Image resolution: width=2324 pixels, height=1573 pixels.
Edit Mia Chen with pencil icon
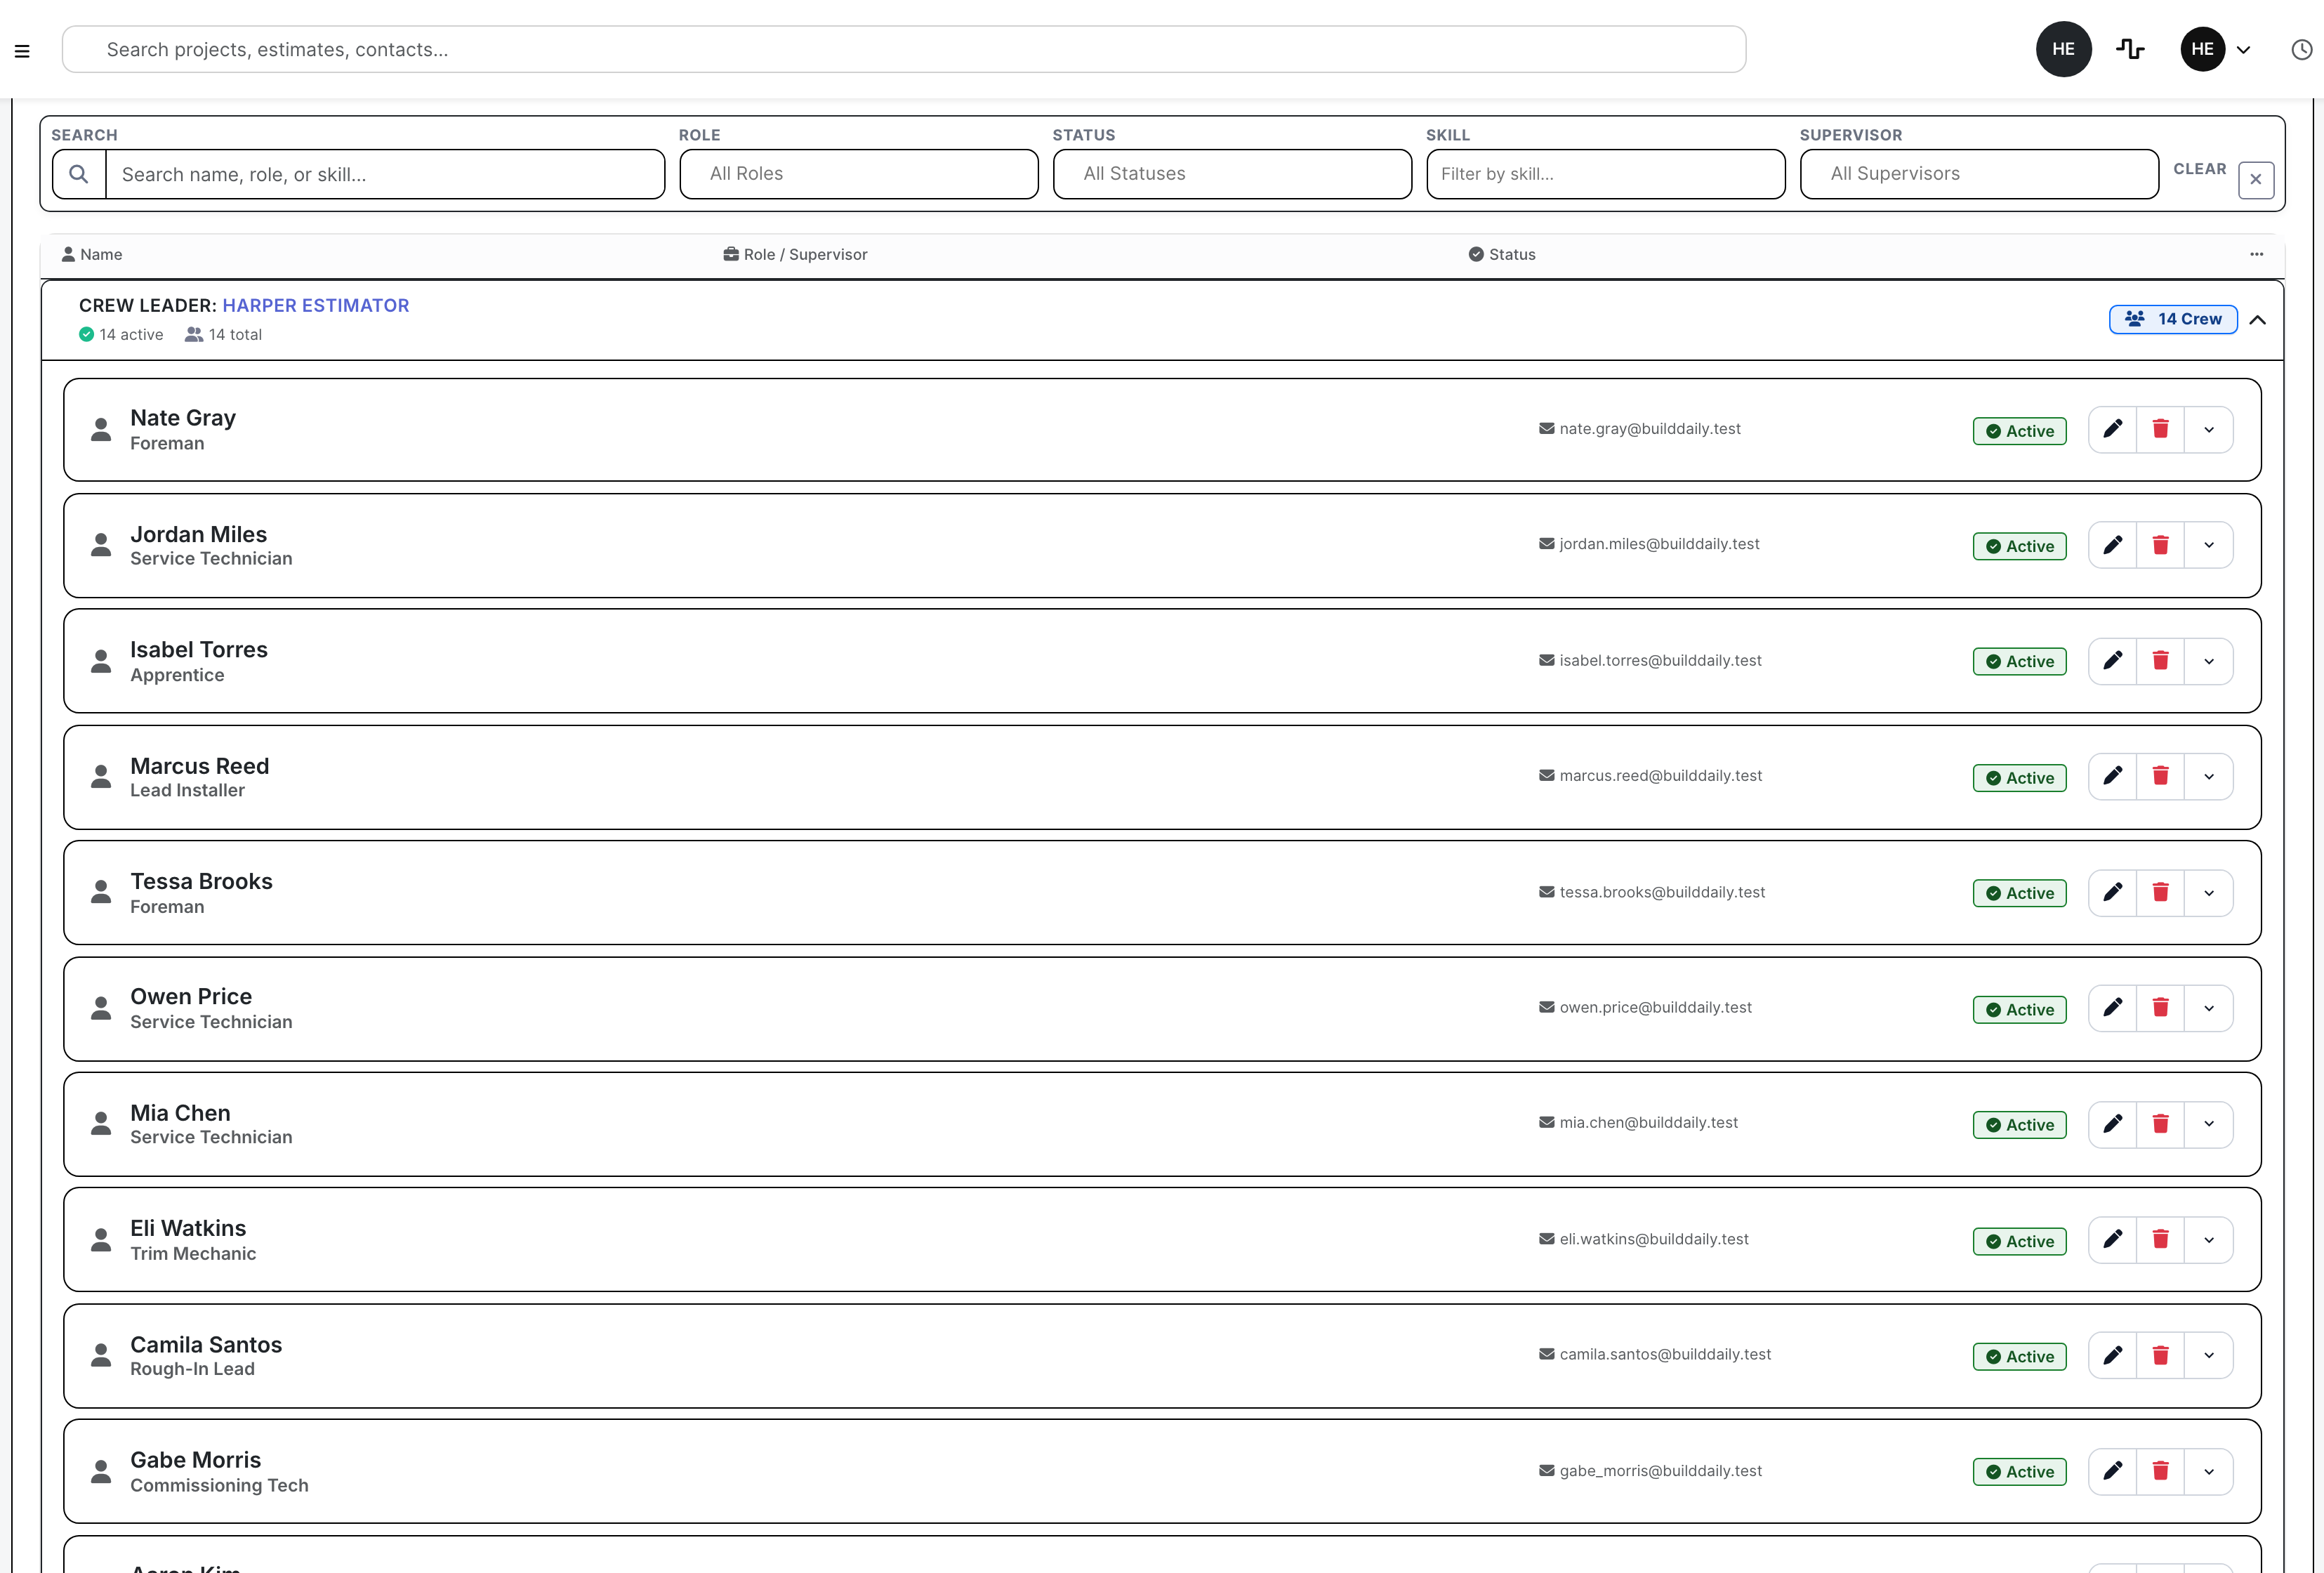pyautogui.click(x=2112, y=1124)
